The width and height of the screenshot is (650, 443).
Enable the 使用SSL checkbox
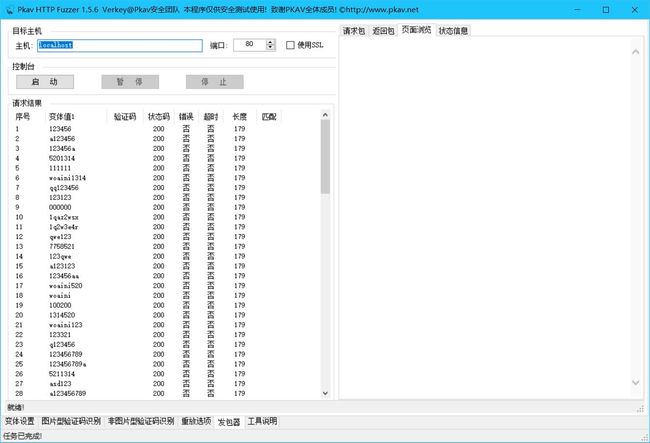(x=290, y=45)
